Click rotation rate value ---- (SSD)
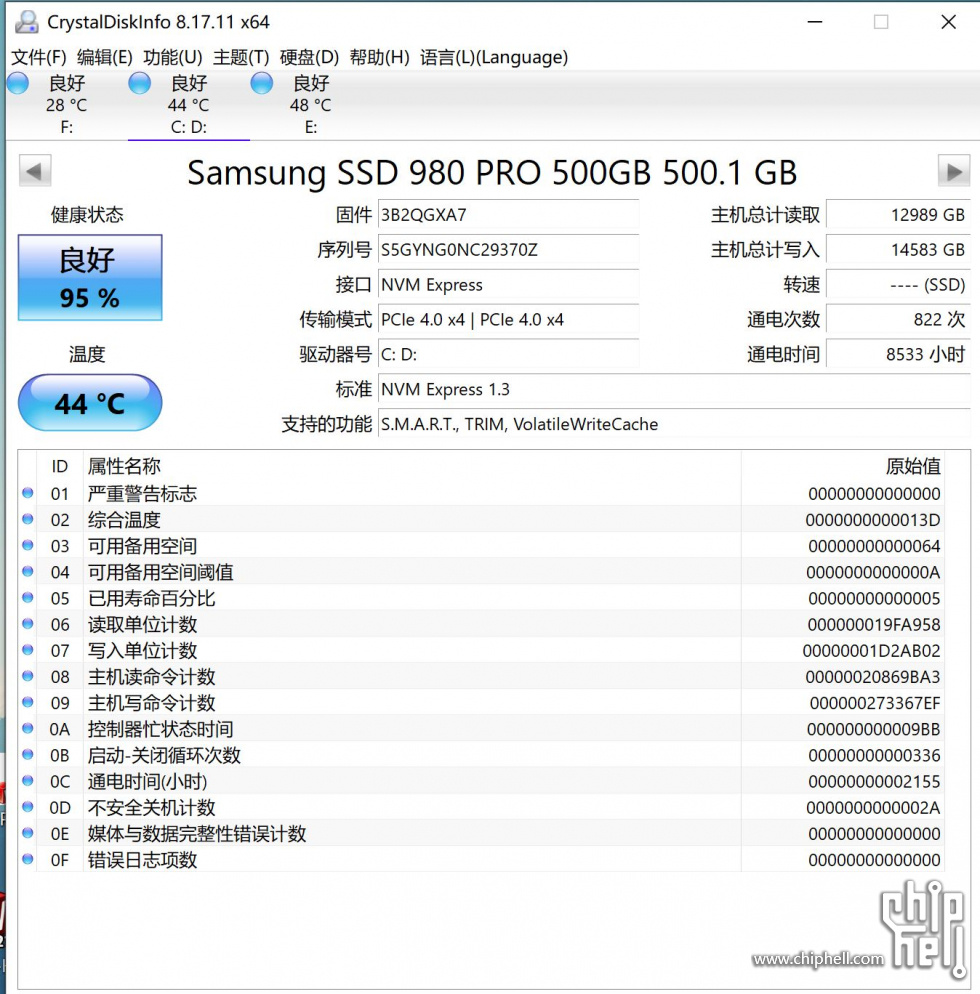 click(x=898, y=285)
